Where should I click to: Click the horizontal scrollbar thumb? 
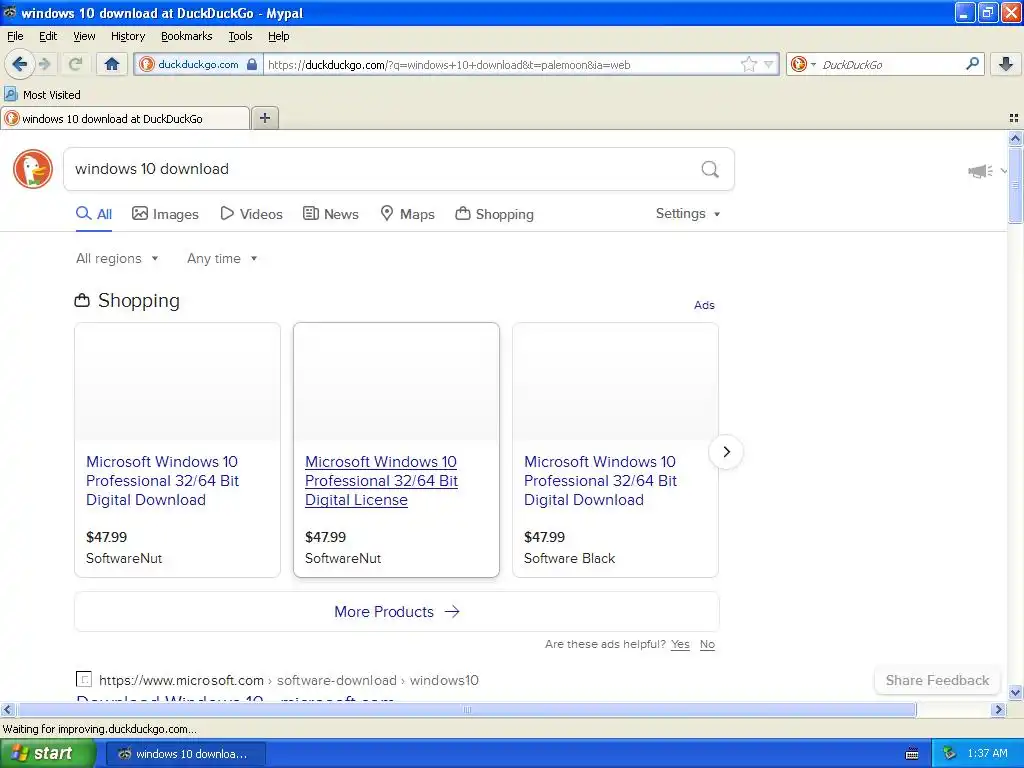(467, 709)
